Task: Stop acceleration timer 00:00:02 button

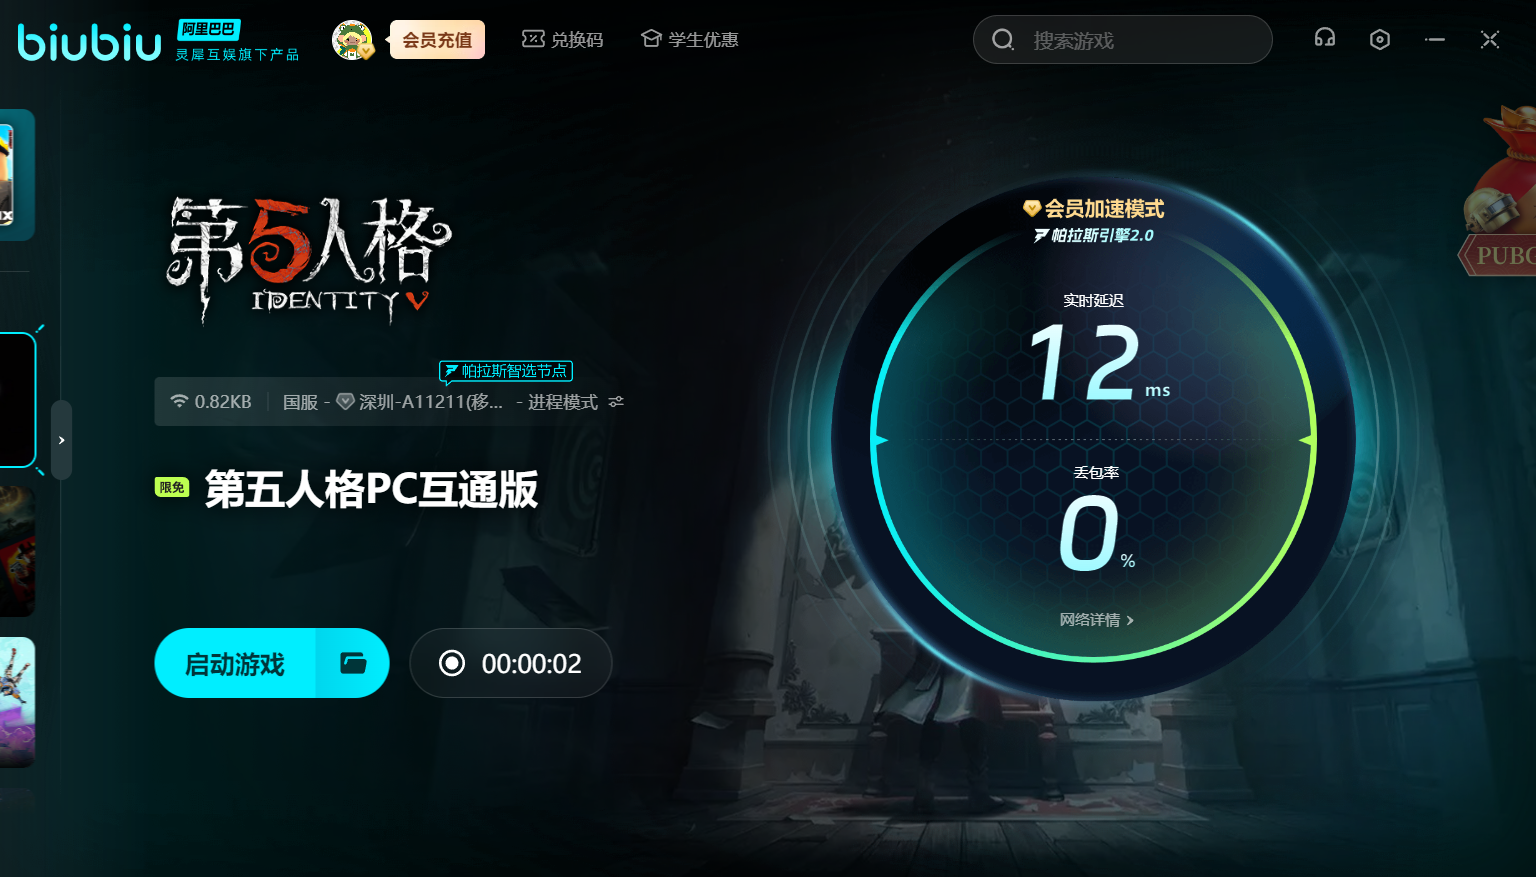Action: pyautogui.click(x=510, y=663)
